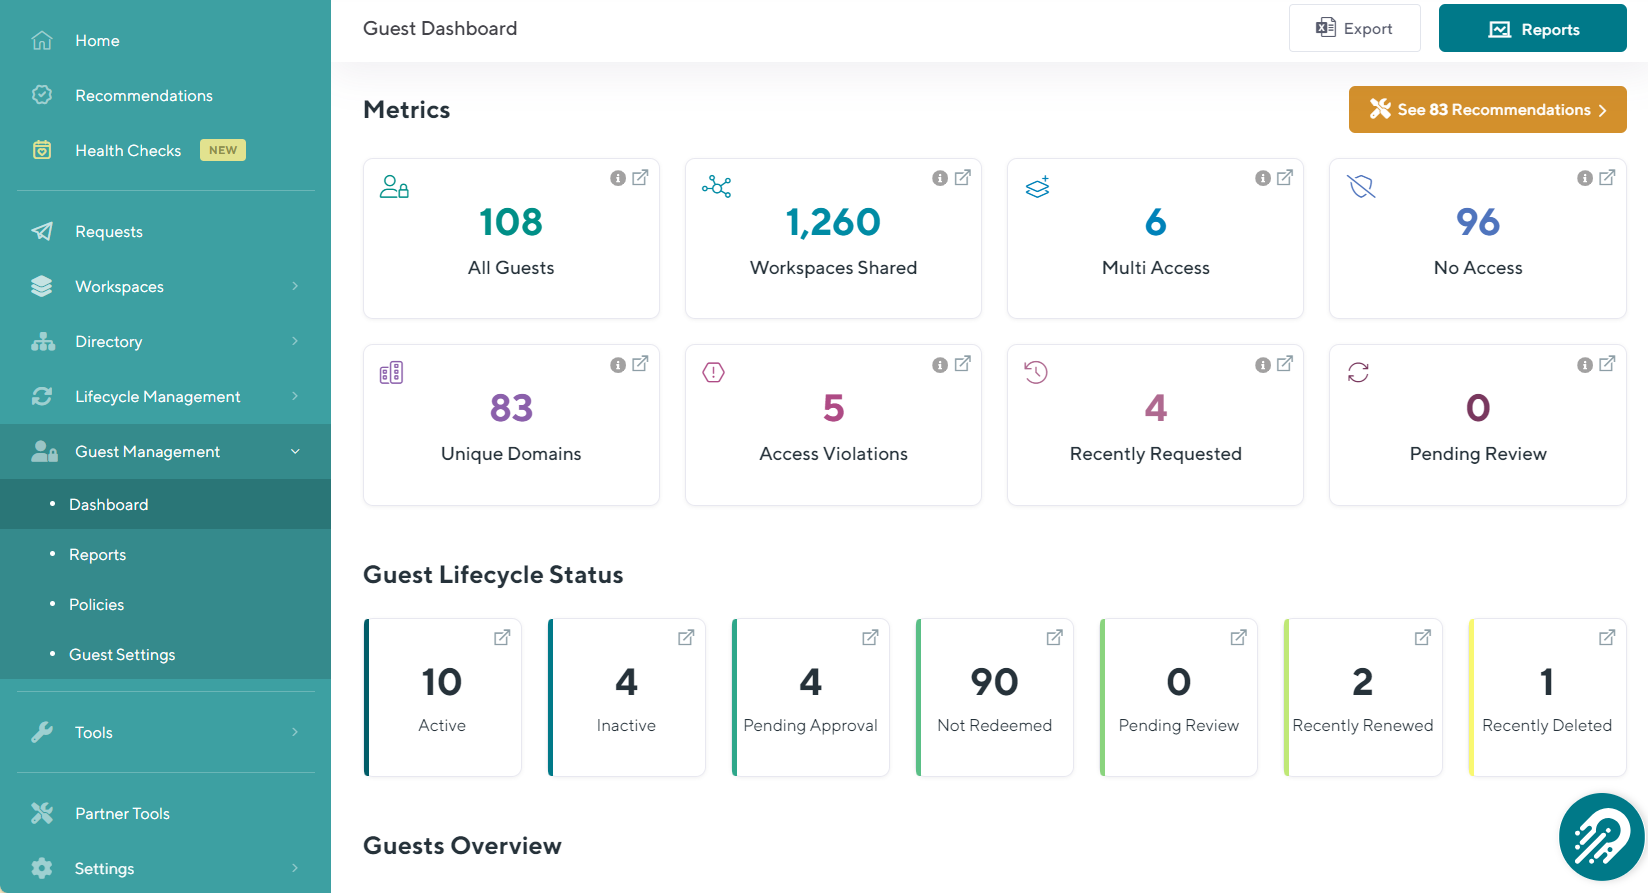This screenshot has width=1648, height=893.
Task: Open external link icon on Workspaces Shared card
Action: 962,178
